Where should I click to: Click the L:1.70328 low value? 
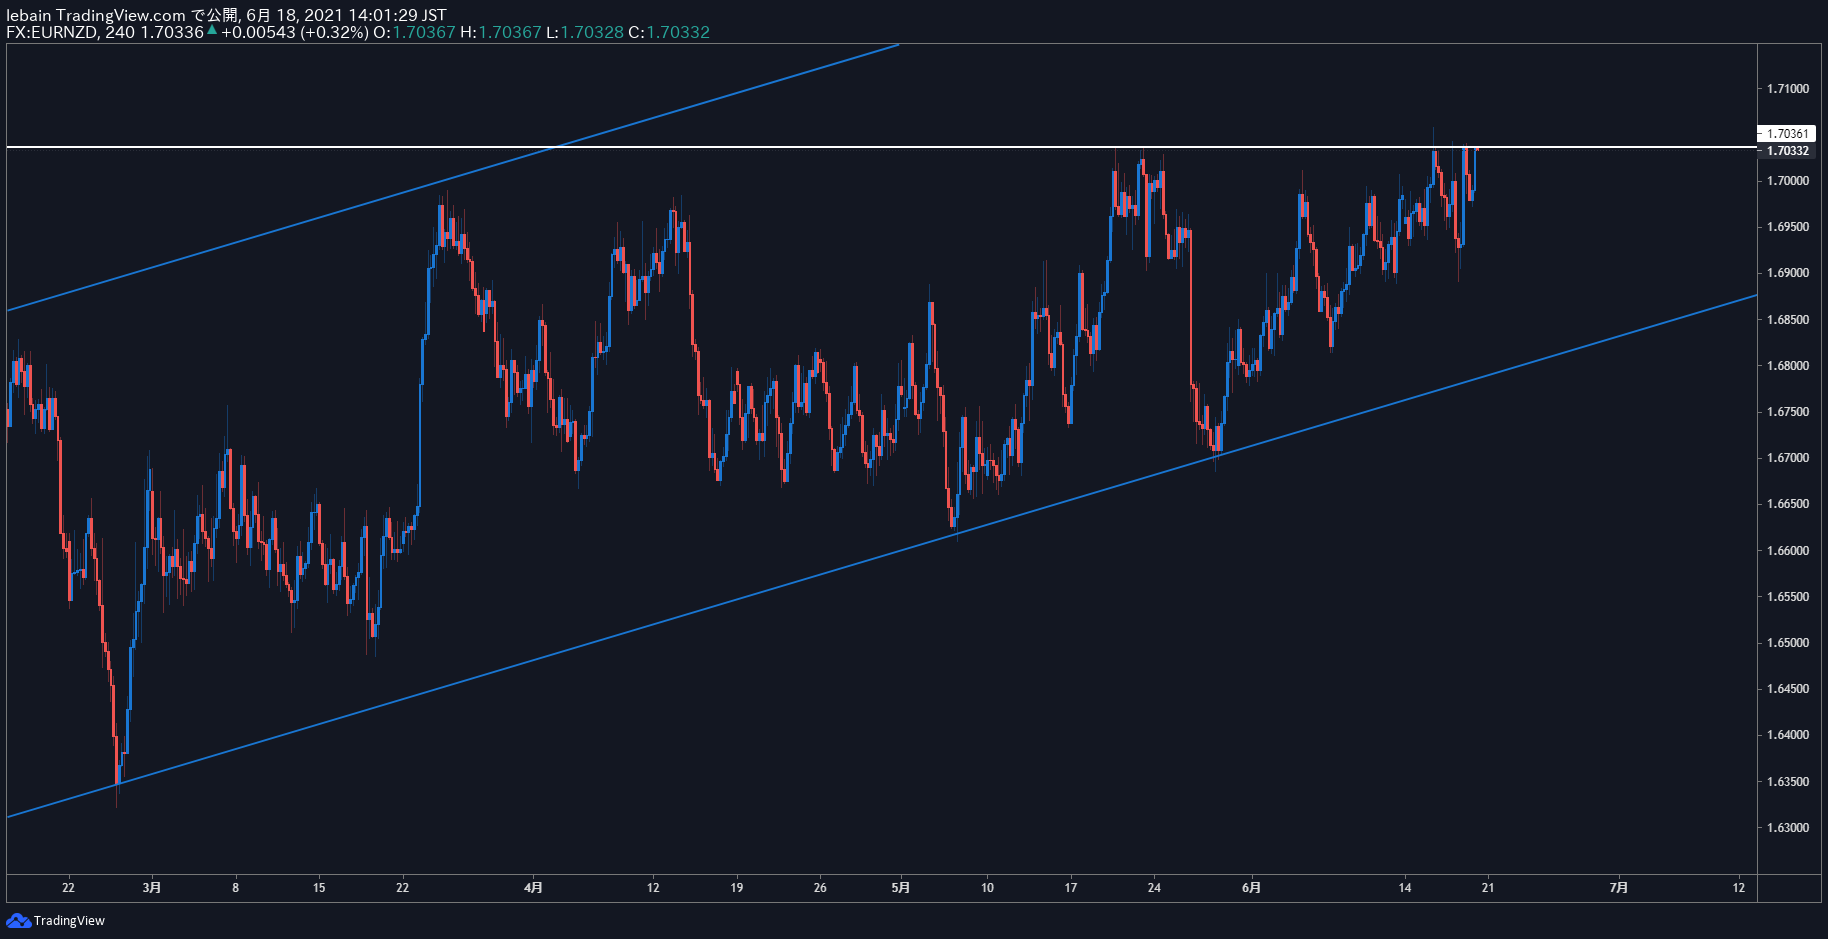point(585,32)
